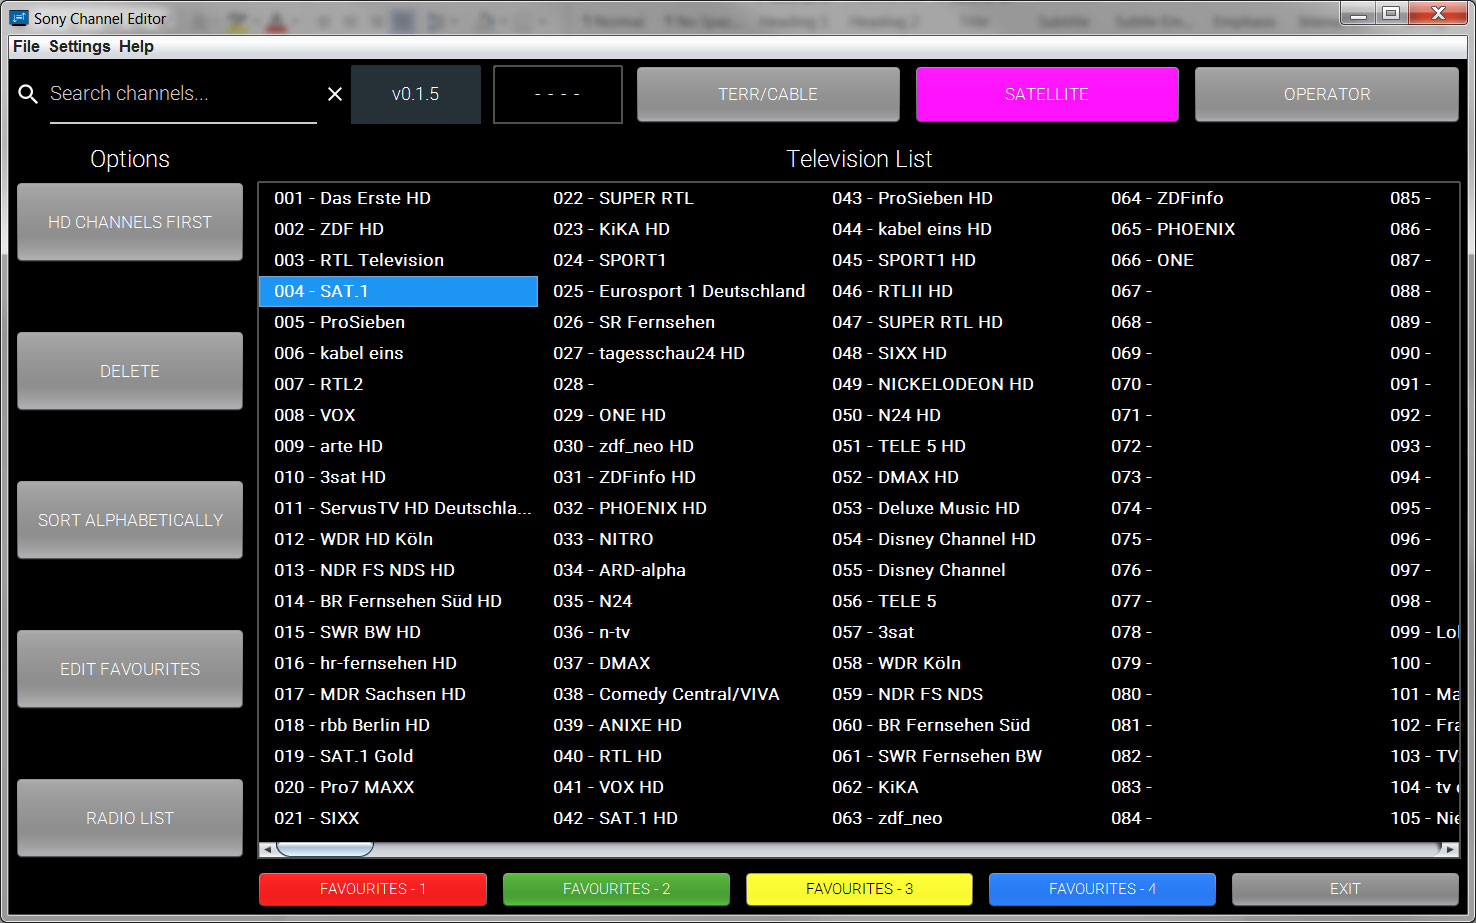The image size is (1476, 923).
Task: Switch to OPERATOR channel source
Action: point(1326,94)
